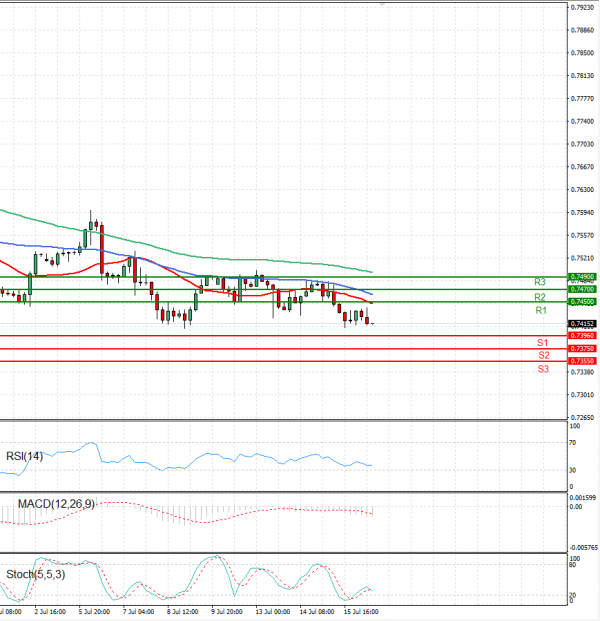This screenshot has height=621, width=600.
Task: Select the current price tag 0.74152
Action: pyautogui.click(x=582, y=324)
